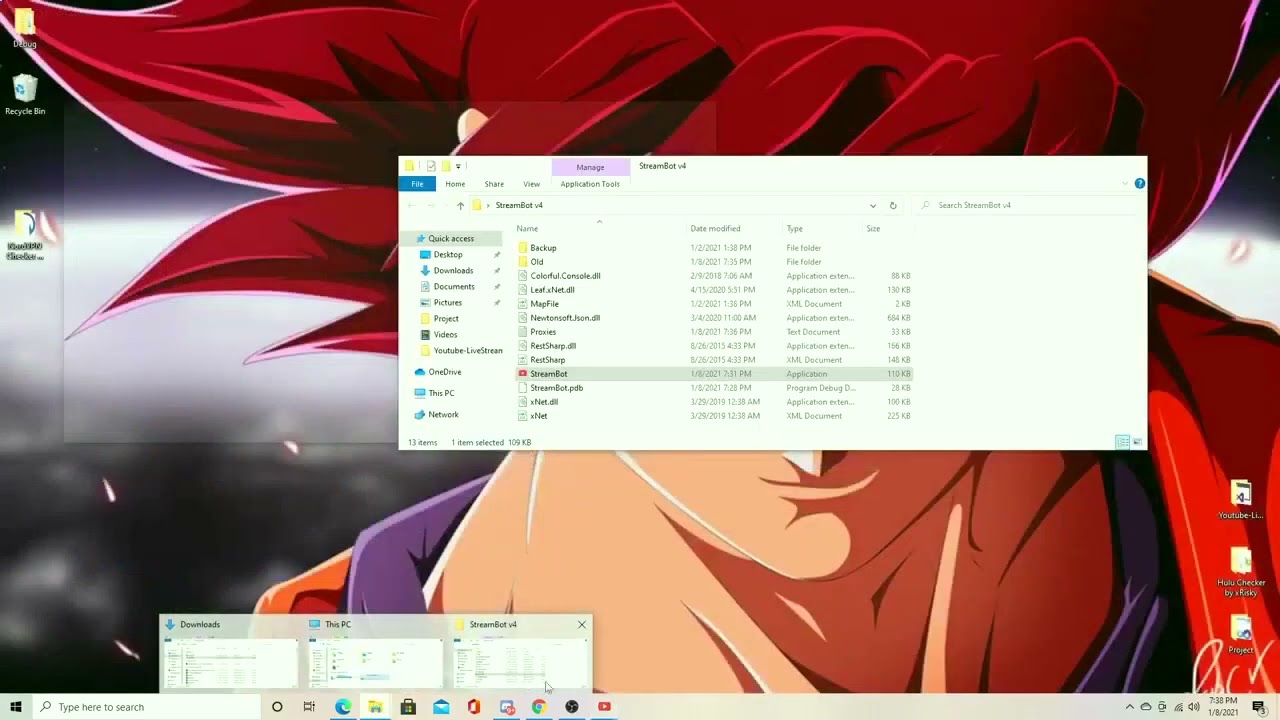This screenshot has height=720, width=1280.
Task: Click the network icon in the system tray
Action: (1177, 707)
